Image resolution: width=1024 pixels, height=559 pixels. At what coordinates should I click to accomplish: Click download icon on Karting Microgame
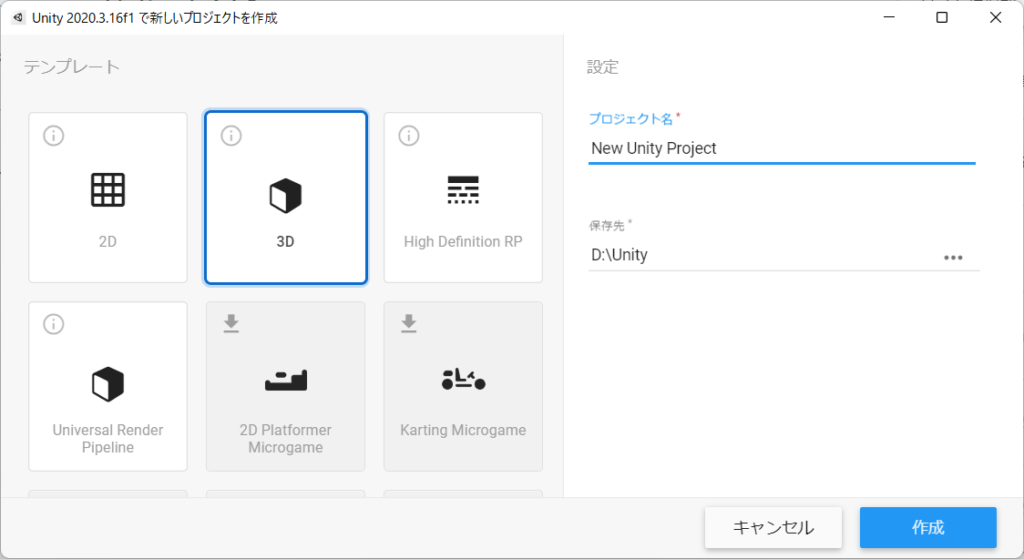click(x=408, y=324)
